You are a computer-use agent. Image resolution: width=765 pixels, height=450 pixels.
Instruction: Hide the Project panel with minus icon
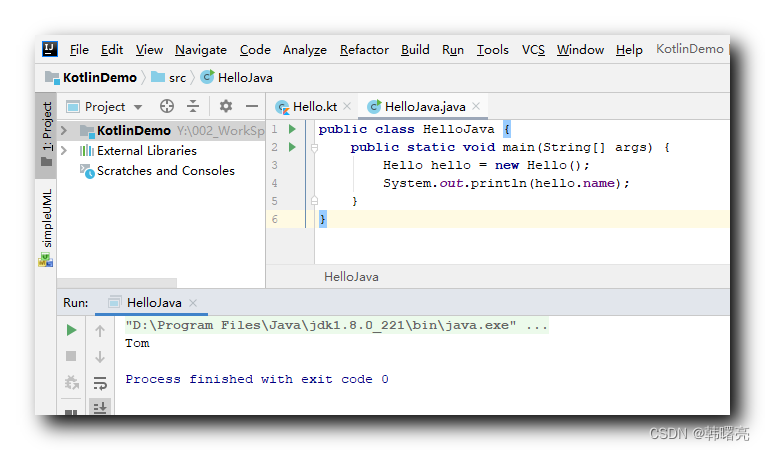[x=252, y=106]
